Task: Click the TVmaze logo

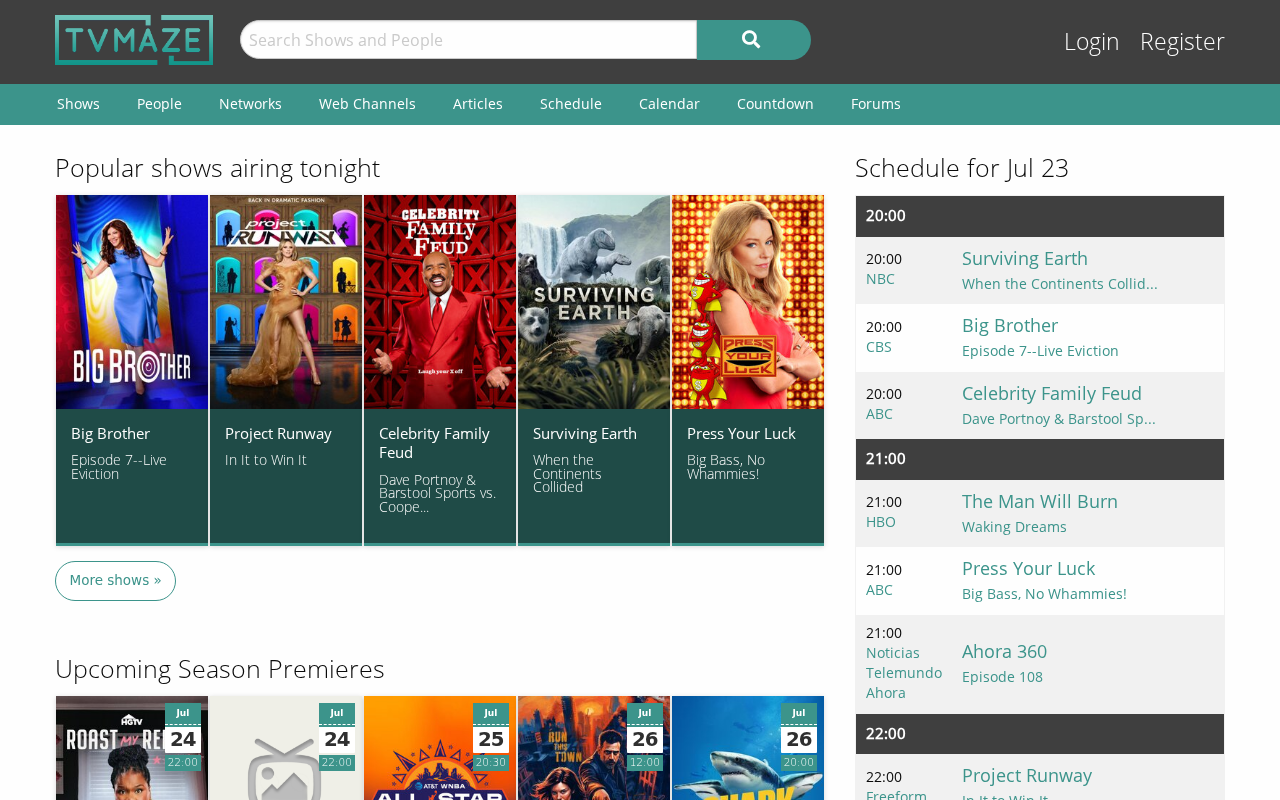Action: [134, 40]
